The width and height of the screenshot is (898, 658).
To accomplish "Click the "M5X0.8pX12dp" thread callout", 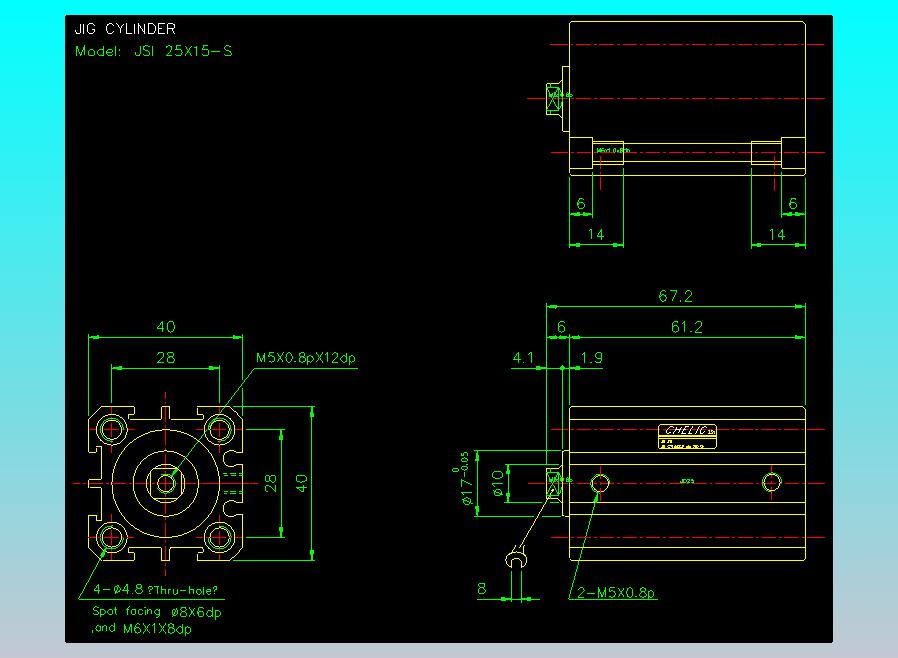I will point(305,358).
